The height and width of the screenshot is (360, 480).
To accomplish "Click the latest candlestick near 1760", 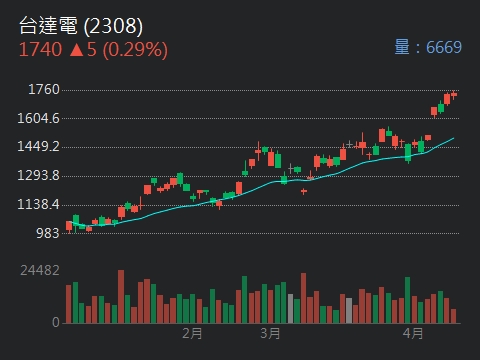I will (454, 95).
